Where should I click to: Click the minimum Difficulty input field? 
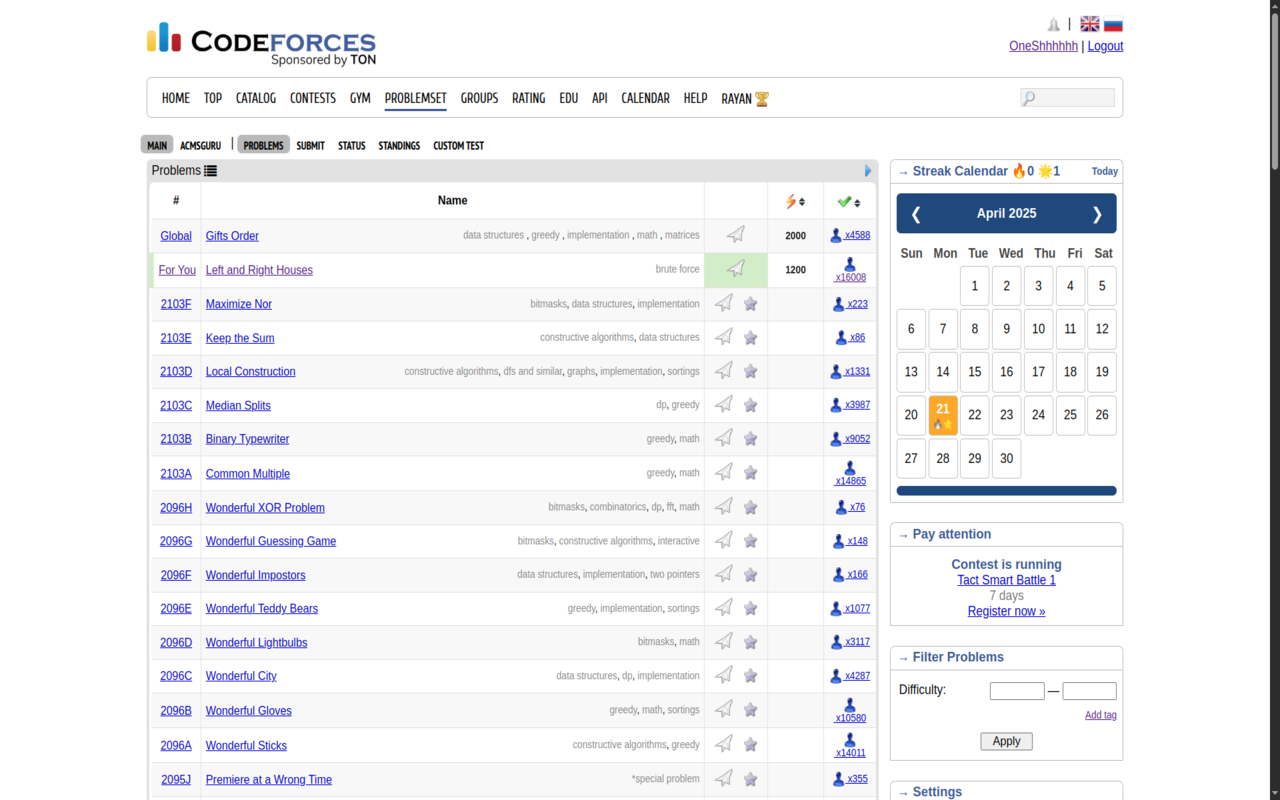(1017, 691)
